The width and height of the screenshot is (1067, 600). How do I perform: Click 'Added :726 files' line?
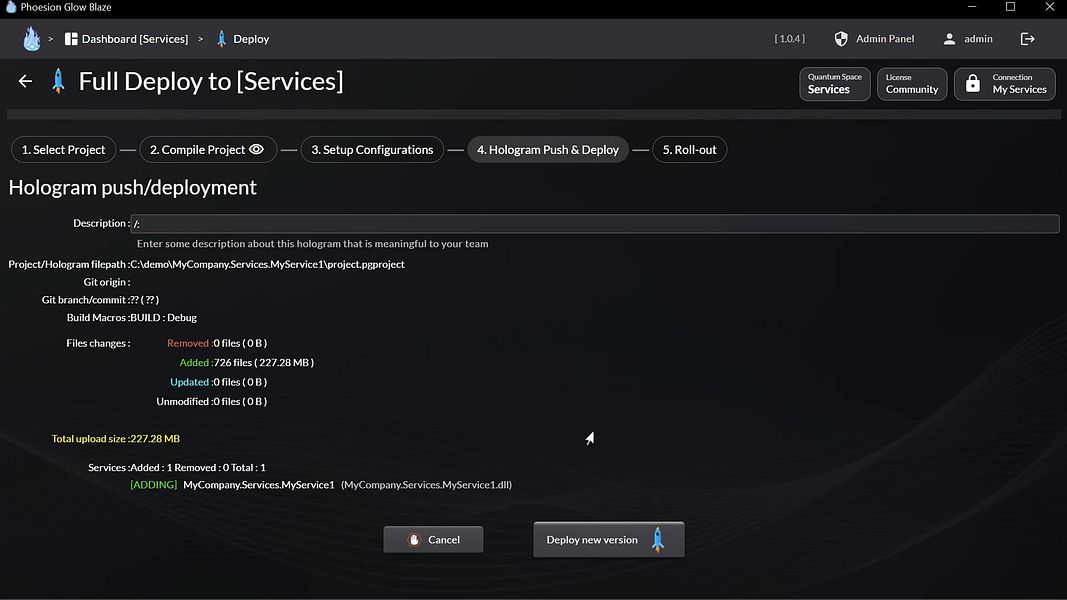tap(246, 363)
